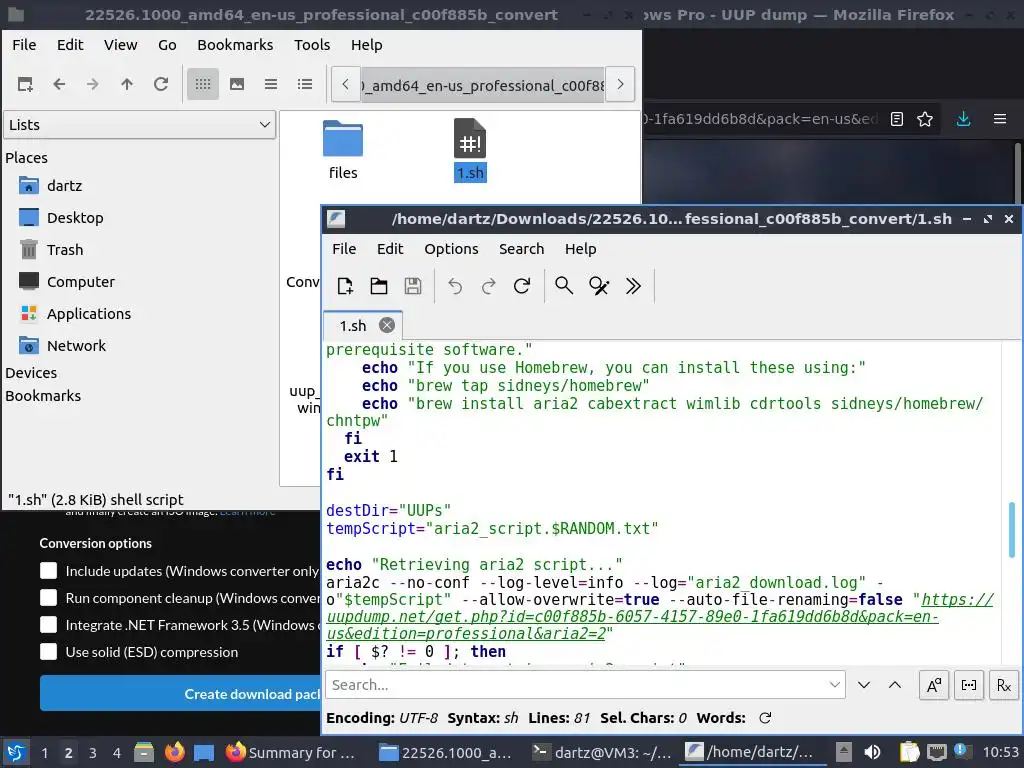Find next search match

[x=864, y=685]
